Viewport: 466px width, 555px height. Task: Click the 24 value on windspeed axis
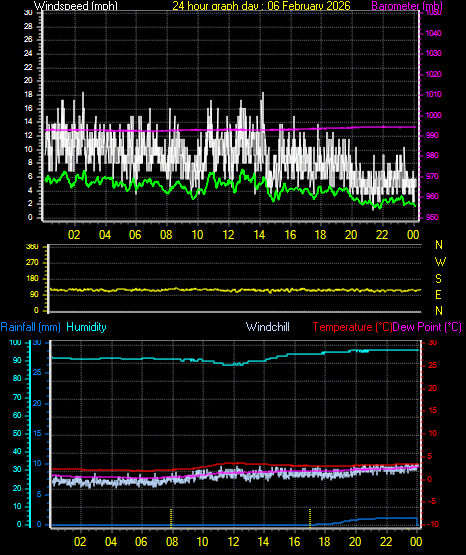[x=28, y=53]
